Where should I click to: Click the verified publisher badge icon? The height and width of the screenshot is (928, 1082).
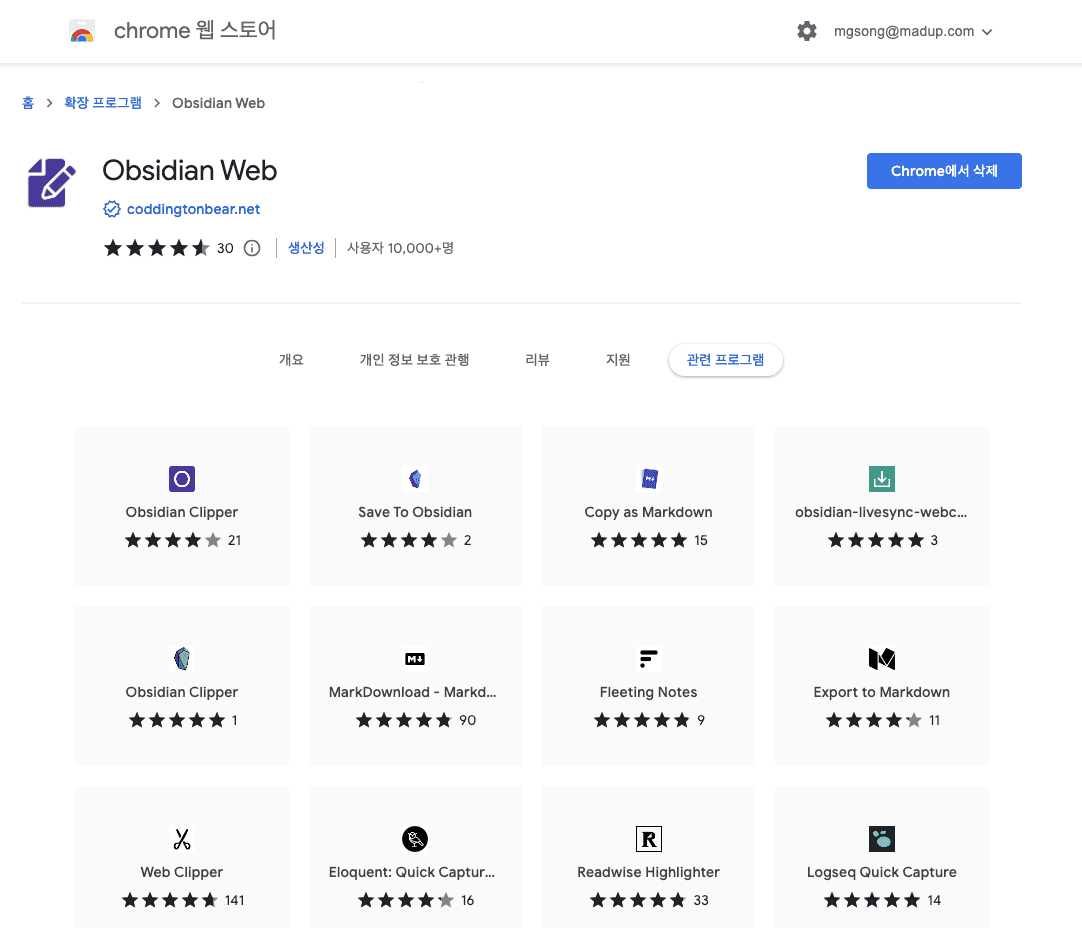[112, 209]
